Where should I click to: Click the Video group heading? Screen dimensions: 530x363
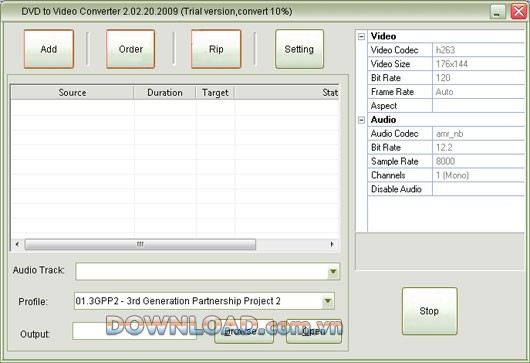(x=383, y=36)
